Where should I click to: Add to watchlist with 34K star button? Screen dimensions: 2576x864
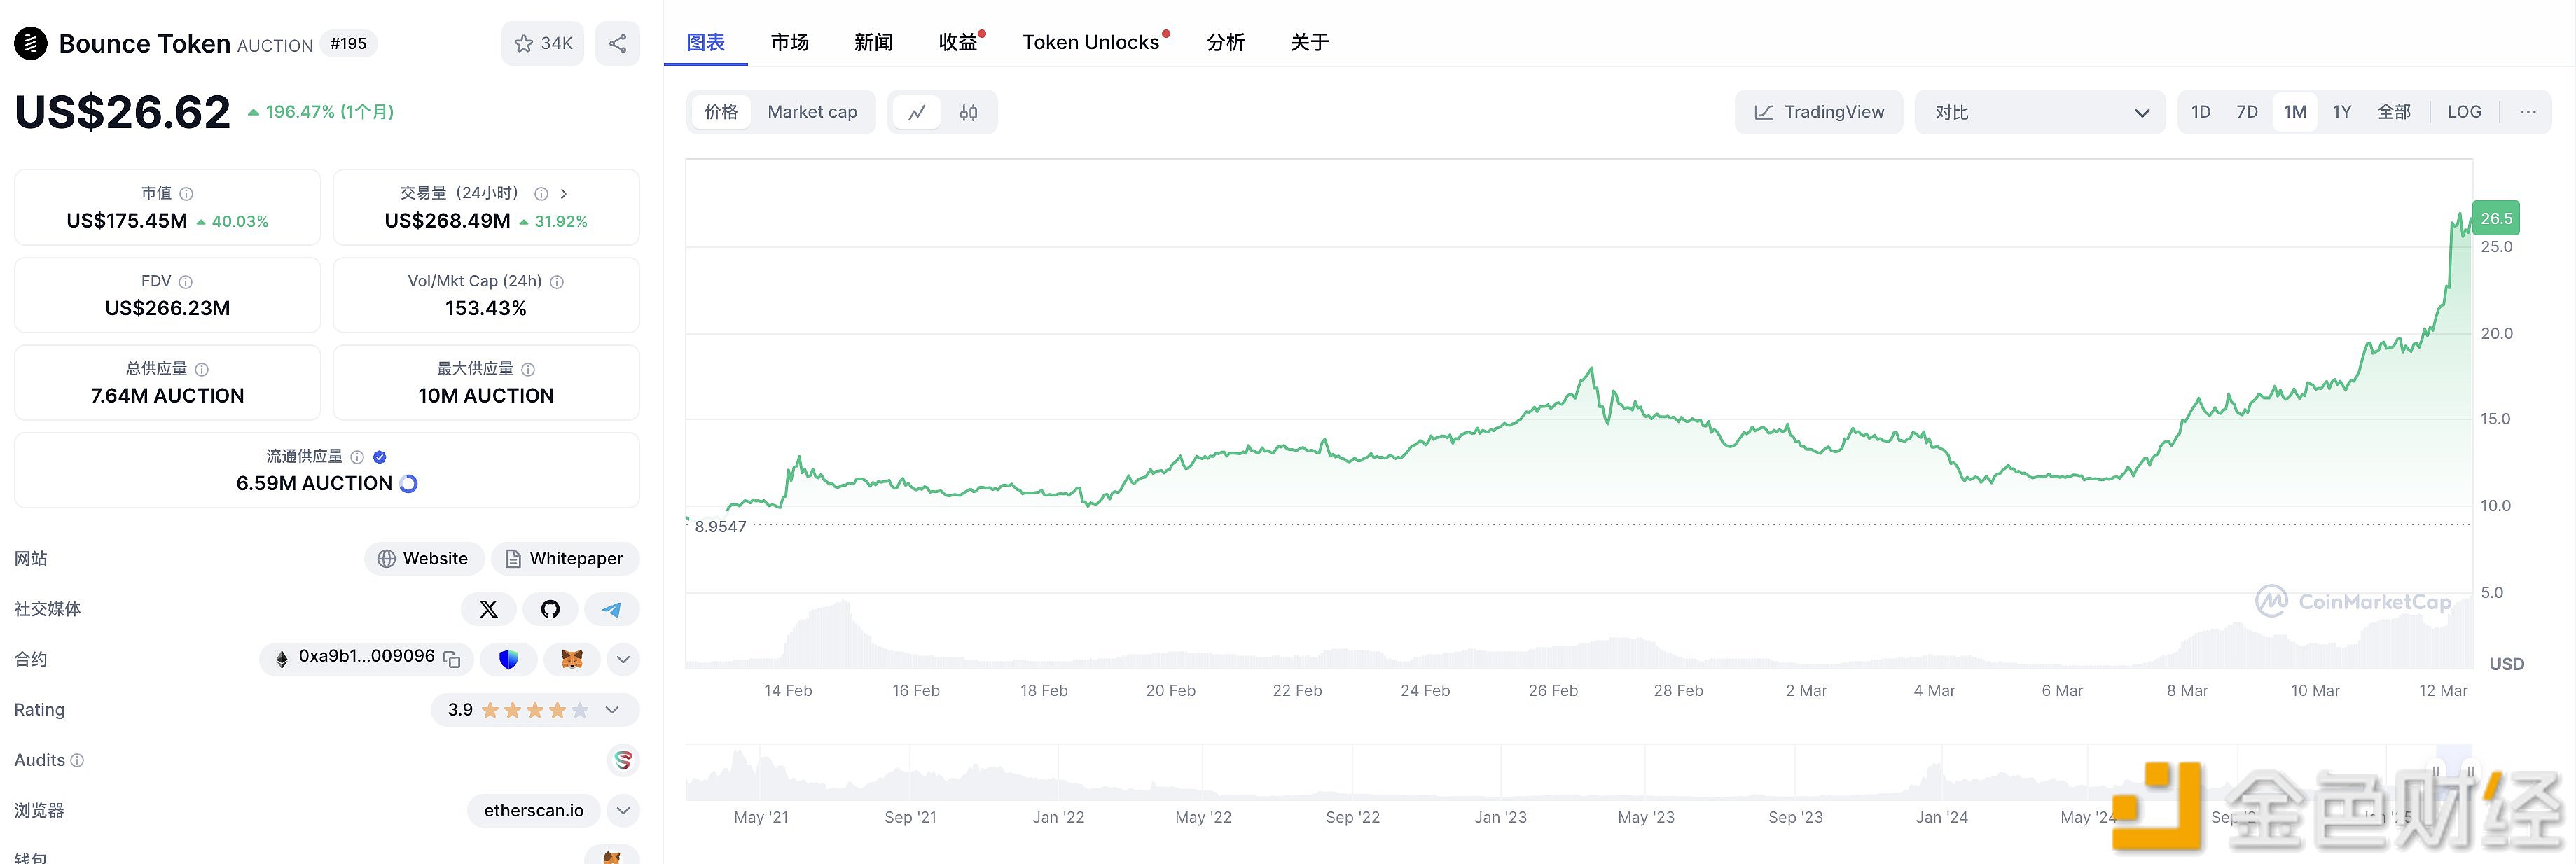[543, 43]
